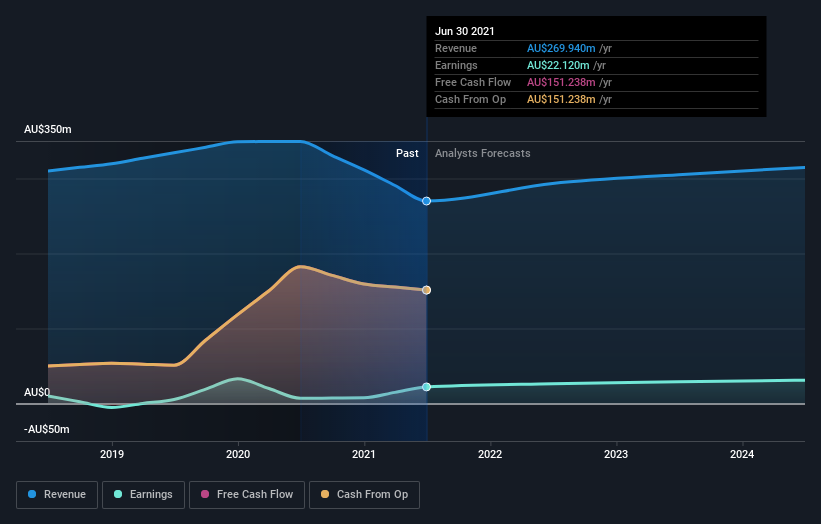This screenshot has width=821, height=524.
Task: Click the Revenue row label in tooltip
Action: pos(456,48)
